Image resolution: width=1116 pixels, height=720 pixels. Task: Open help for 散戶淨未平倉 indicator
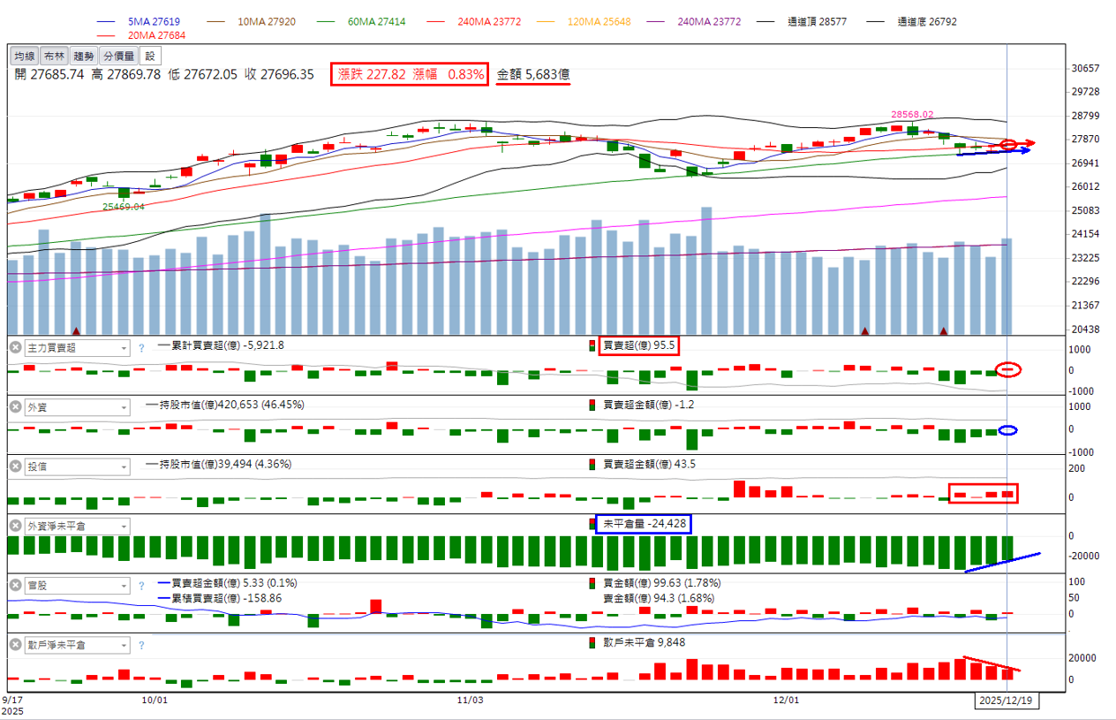coord(142,645)
